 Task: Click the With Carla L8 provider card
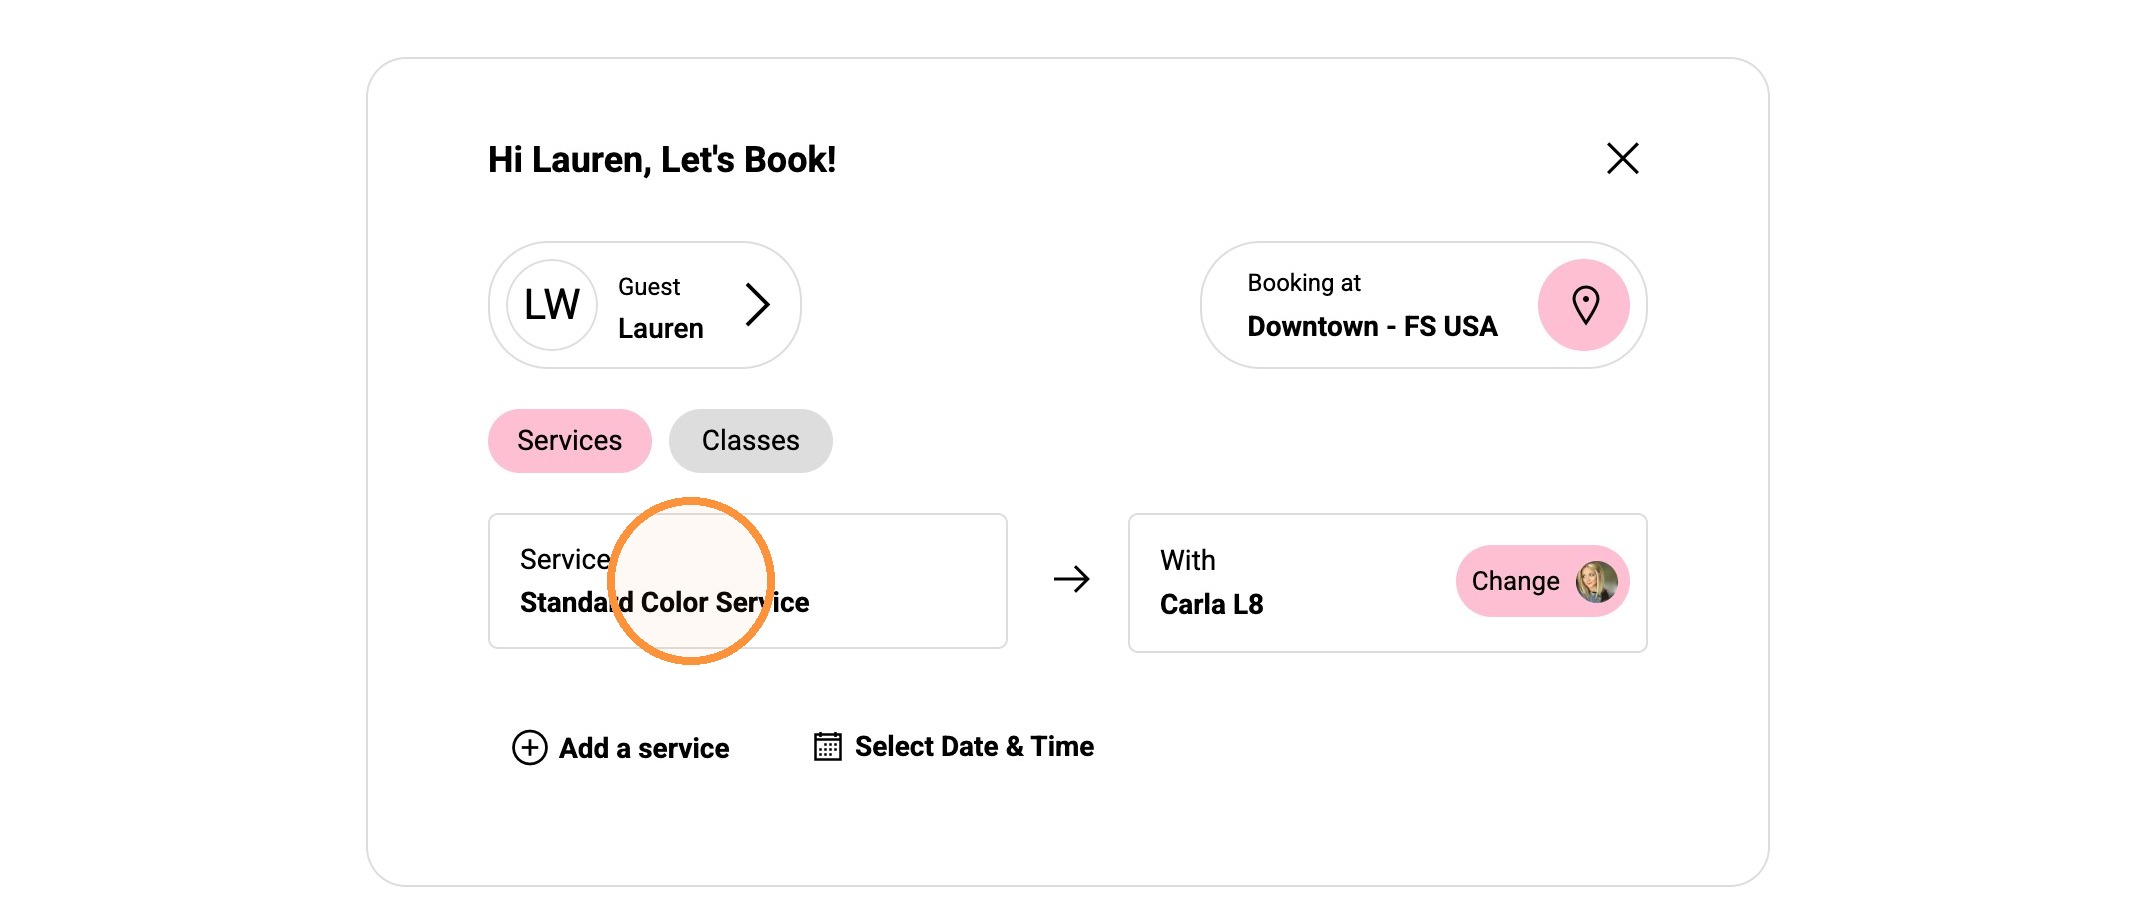(1388, 583)
